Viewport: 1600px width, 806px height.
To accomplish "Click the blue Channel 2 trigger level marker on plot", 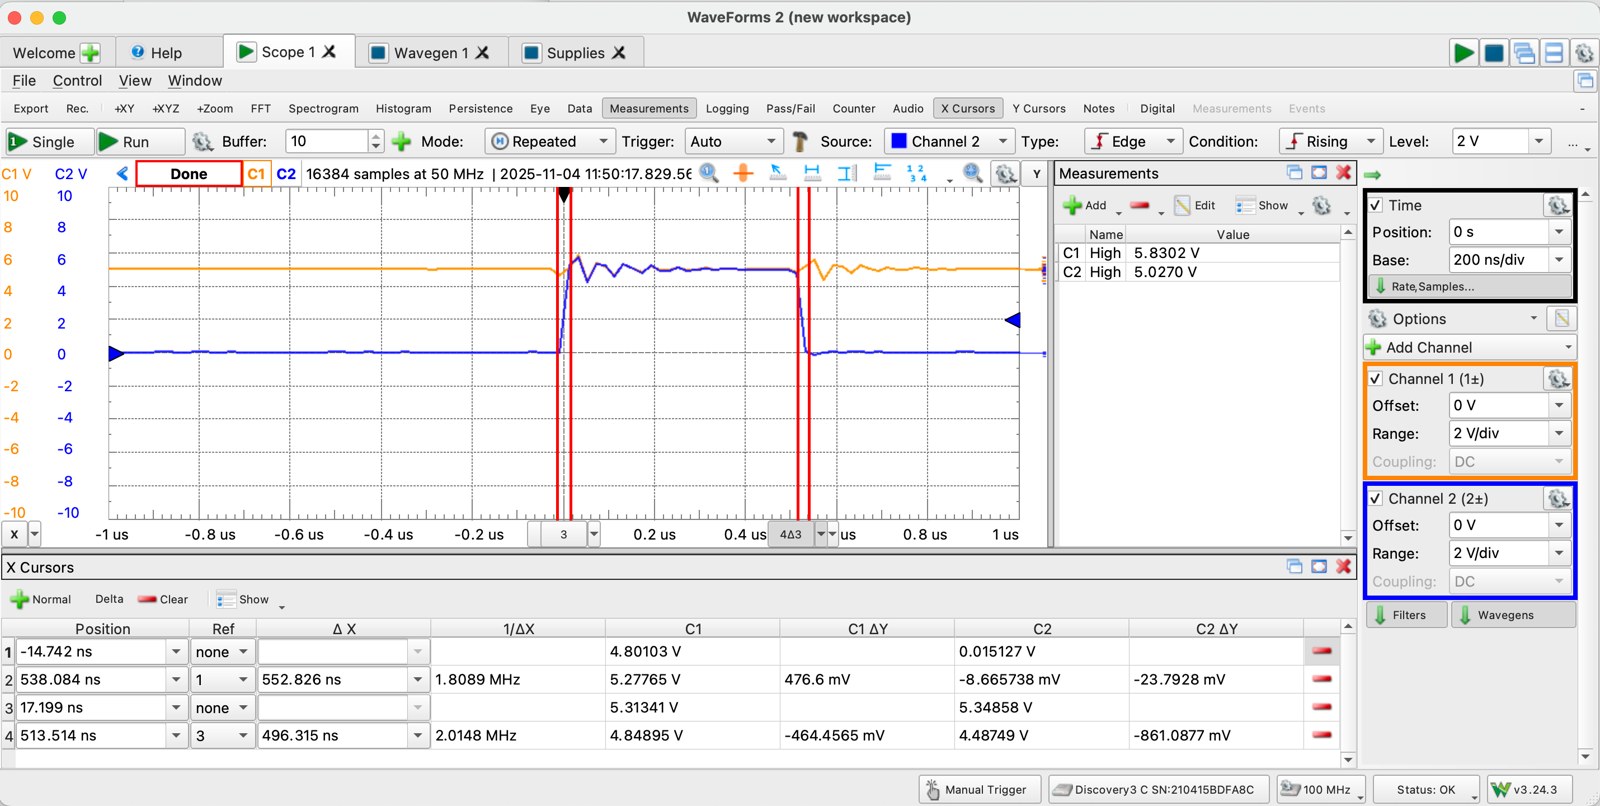I will click(1013, 320).
